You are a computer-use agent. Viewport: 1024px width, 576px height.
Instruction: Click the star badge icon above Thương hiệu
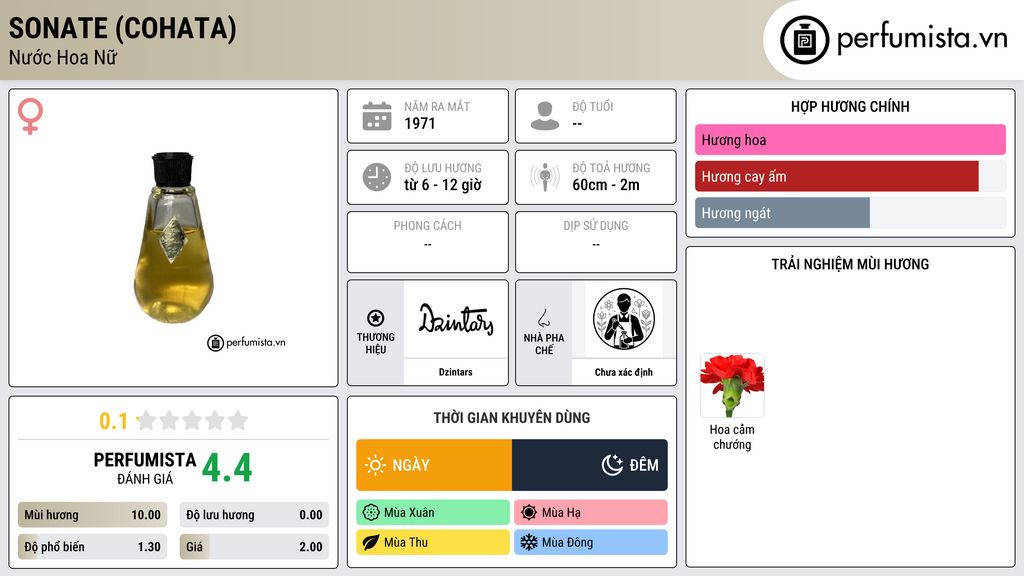click(x=376, y=318)
